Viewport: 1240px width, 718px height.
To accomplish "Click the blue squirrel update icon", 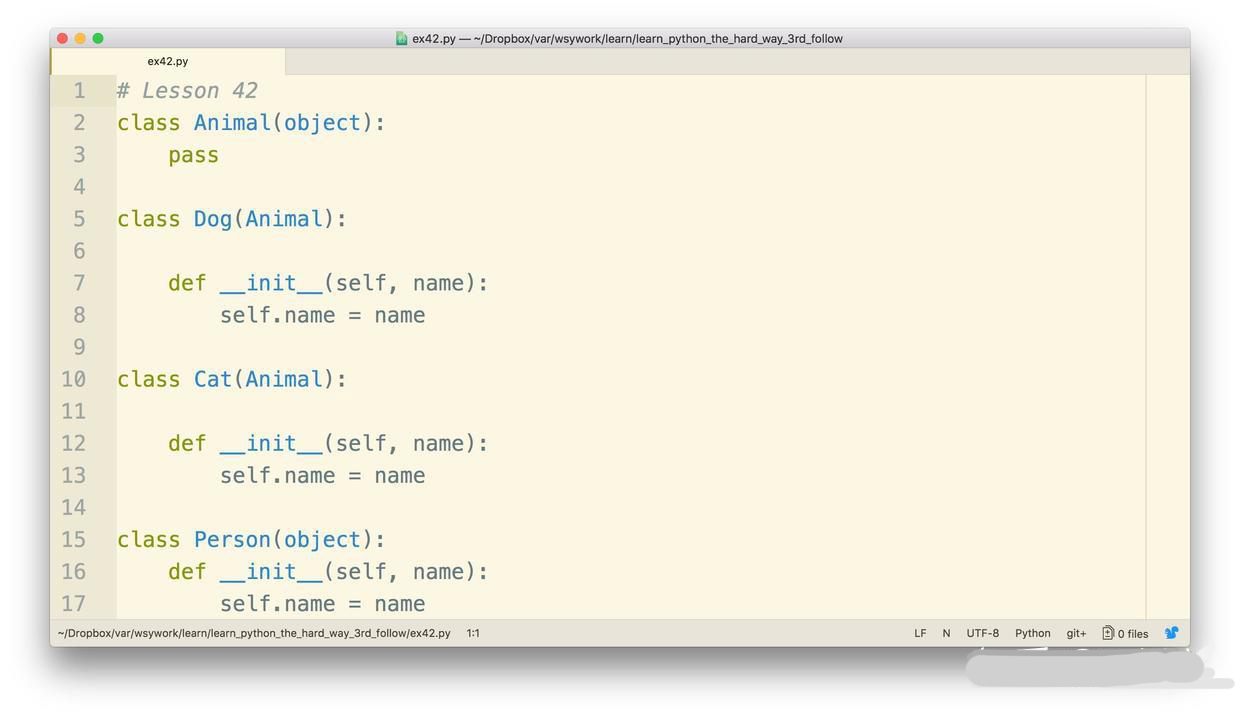I will (x=1171, y=633).
